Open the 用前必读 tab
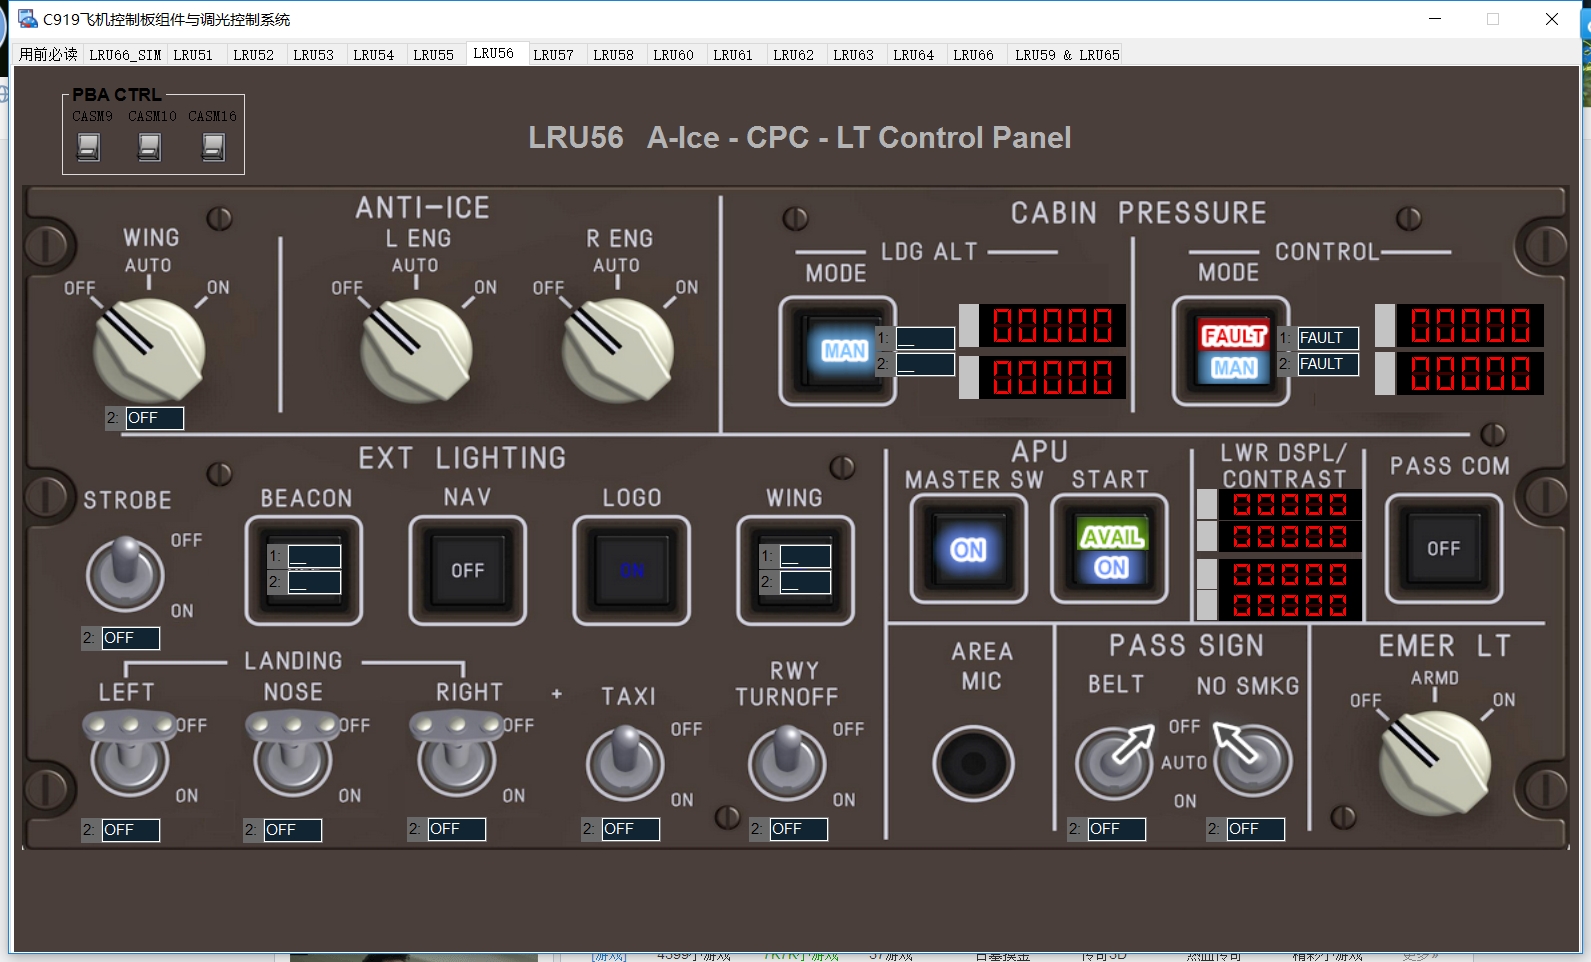 48,55
